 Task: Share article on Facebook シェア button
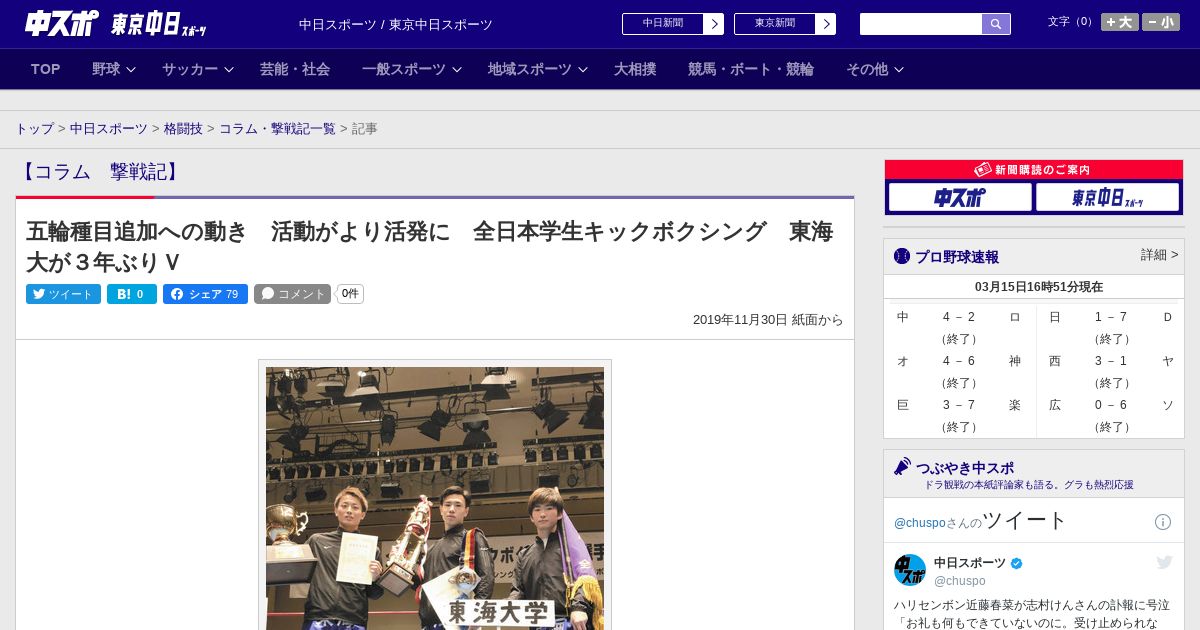point(205,294)
